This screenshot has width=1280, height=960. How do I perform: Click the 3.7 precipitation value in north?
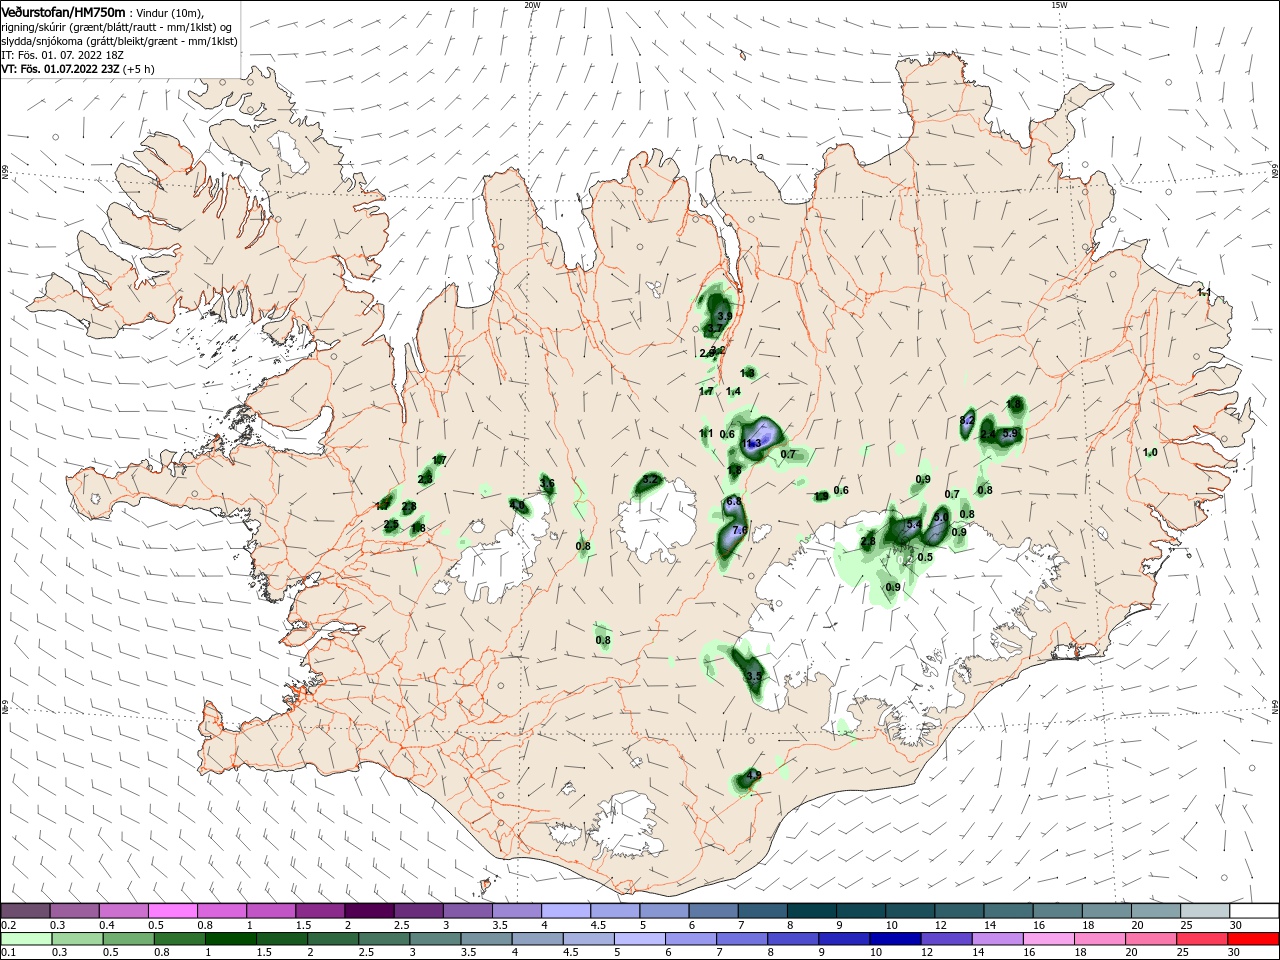[x=714, y=329]
